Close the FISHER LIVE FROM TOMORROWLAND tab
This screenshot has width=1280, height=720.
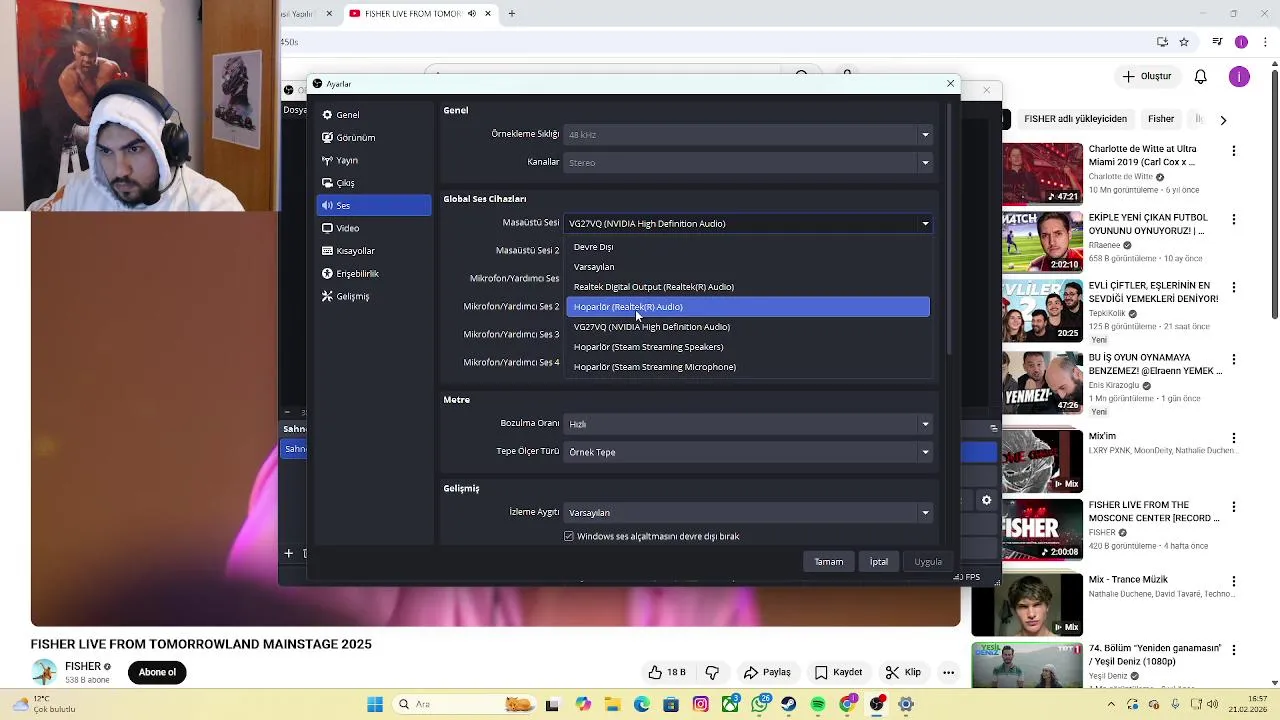click(488, 14)
